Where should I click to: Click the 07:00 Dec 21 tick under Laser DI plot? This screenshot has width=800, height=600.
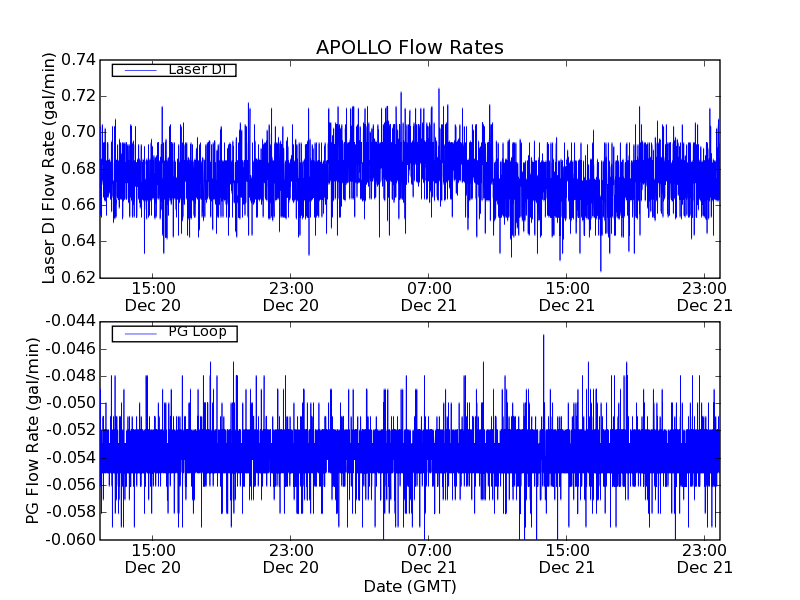[429, 296]
